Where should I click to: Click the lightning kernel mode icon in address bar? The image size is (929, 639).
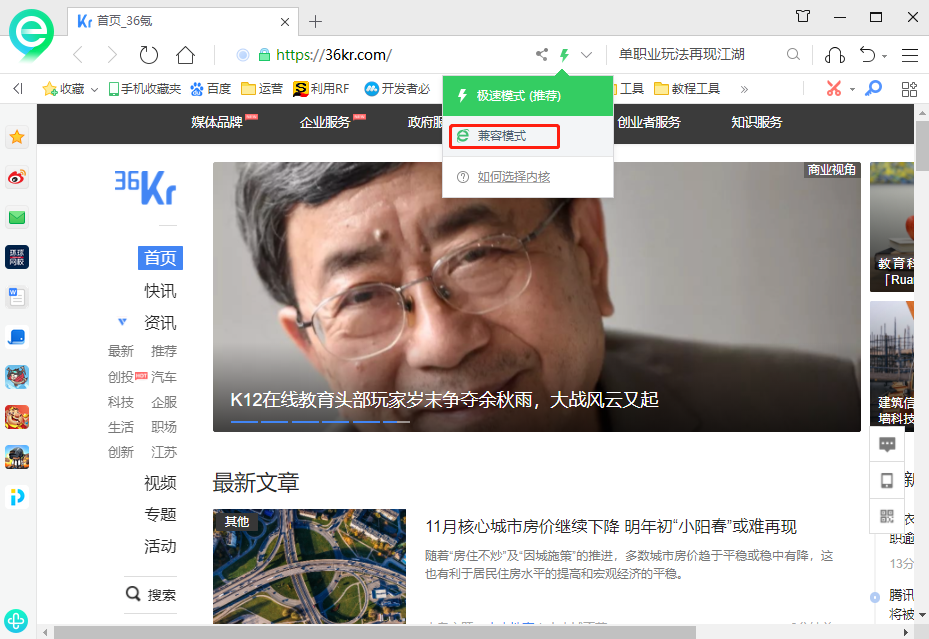pos(564,55)
